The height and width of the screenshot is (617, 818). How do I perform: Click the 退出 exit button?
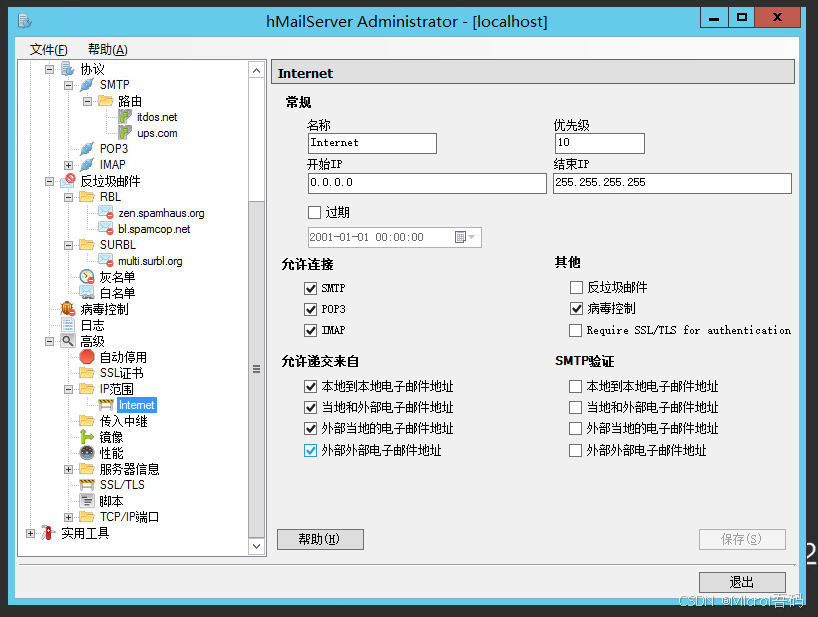point(742,582)
